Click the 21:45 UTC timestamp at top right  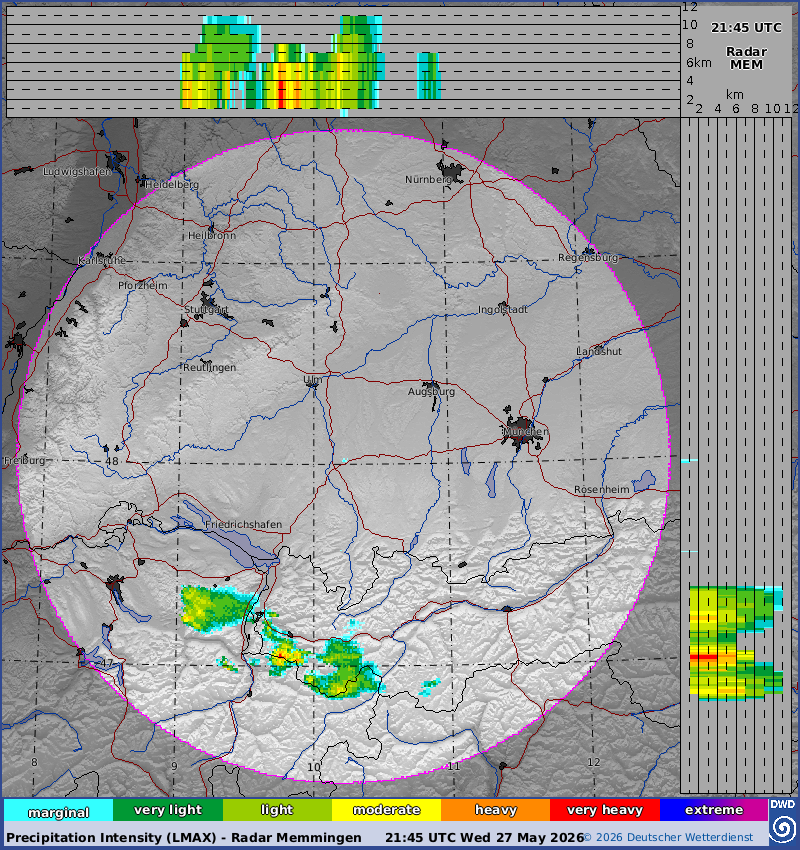[x=746, y=28]
